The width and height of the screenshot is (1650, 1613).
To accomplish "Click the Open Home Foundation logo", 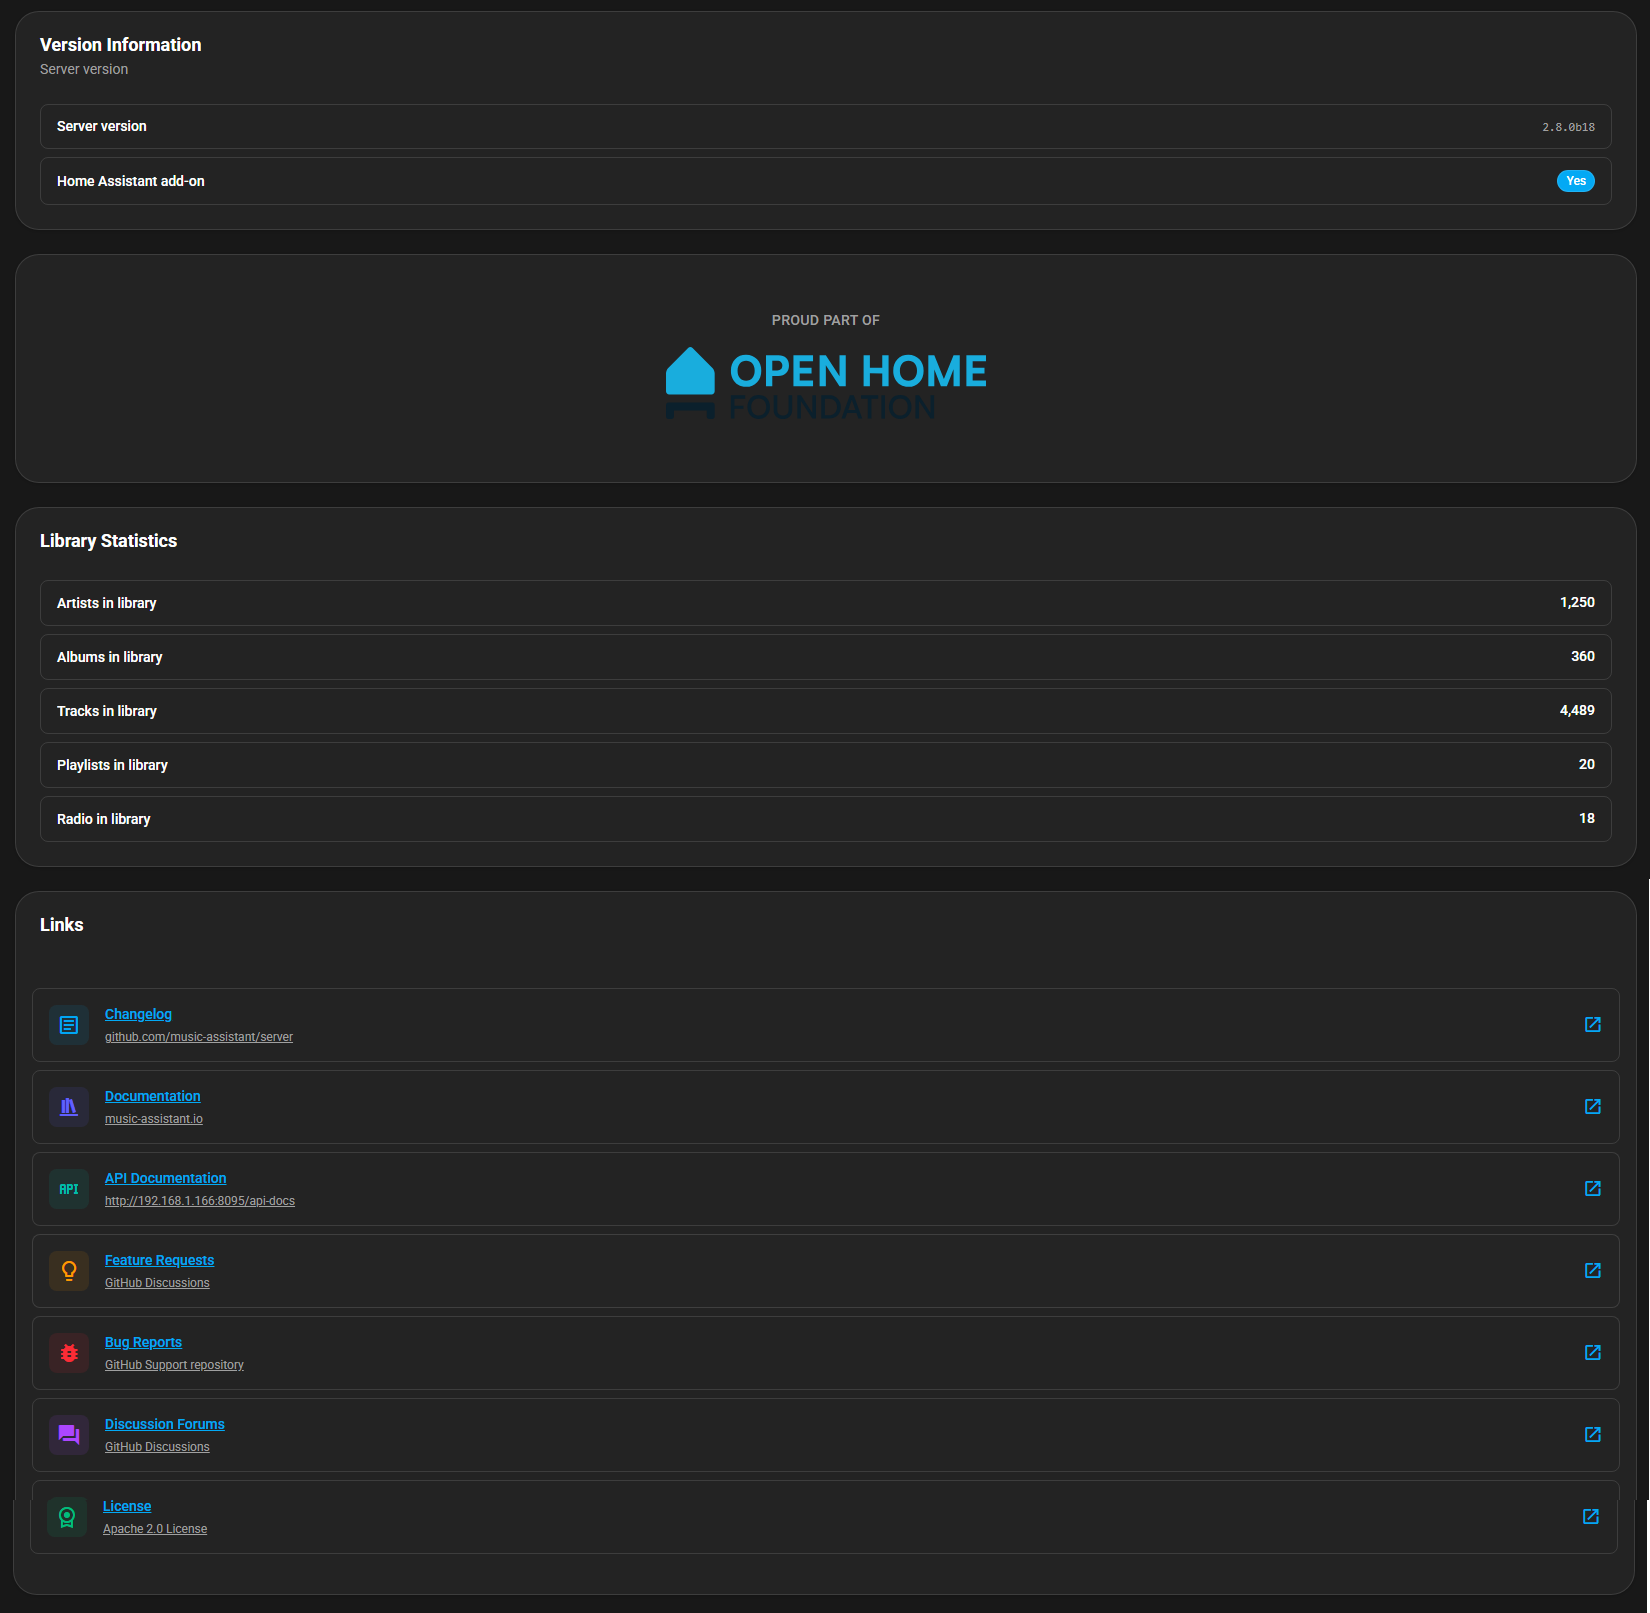I will 825,383.
